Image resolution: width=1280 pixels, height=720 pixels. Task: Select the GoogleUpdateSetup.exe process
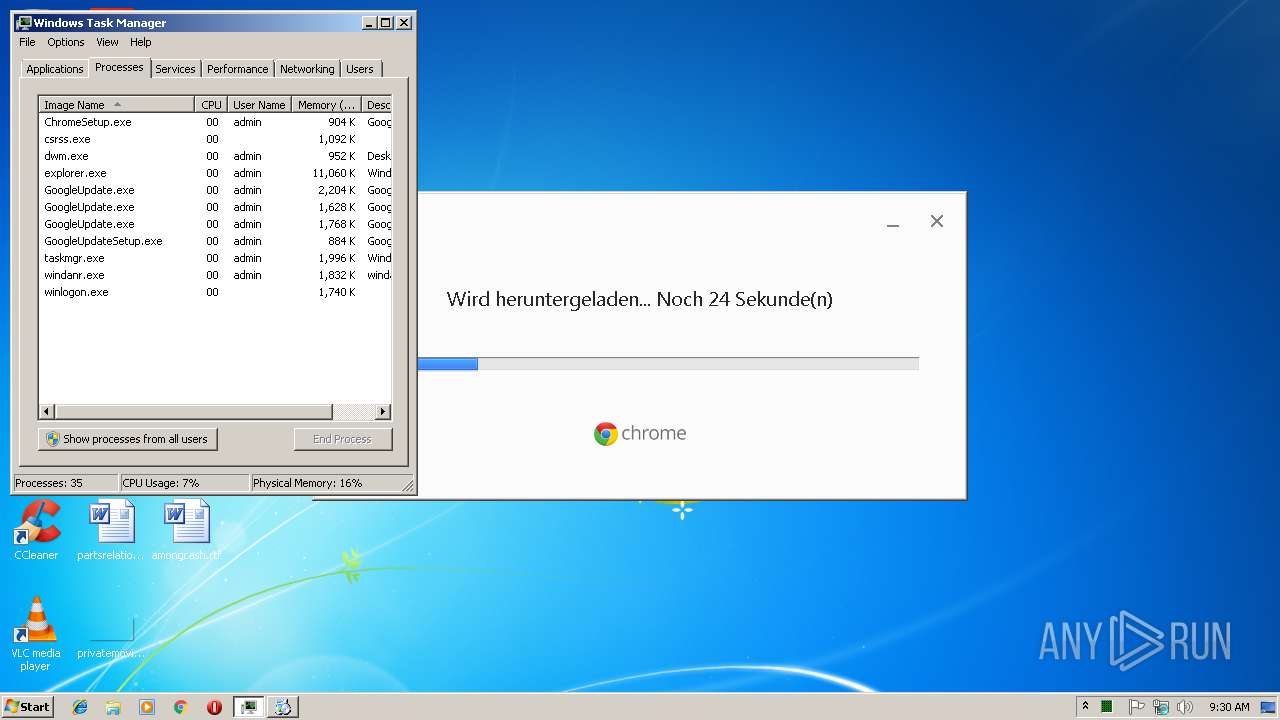point(215,241)
